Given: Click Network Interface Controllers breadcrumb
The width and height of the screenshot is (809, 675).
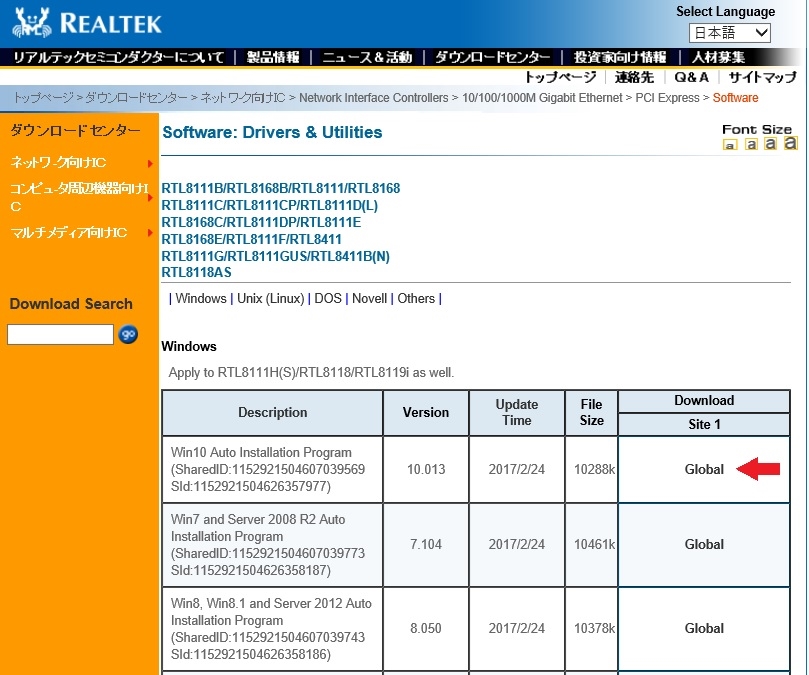Looking at the screenshot, I should click(374, 98).
